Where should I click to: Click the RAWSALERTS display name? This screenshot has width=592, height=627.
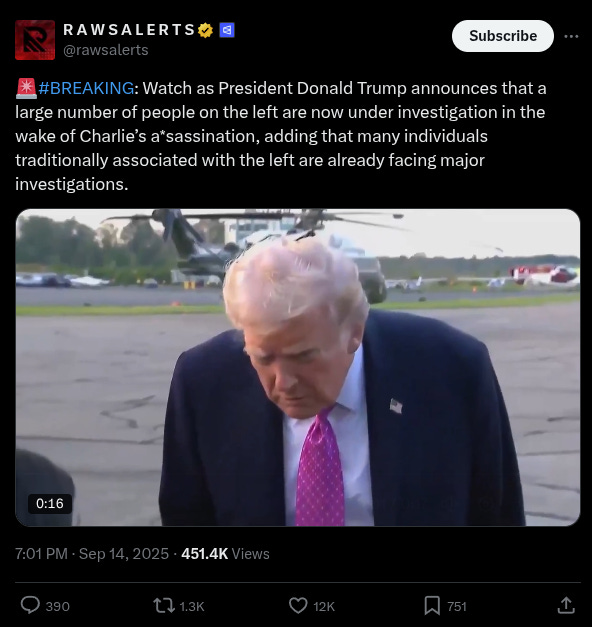click(129, 30)
